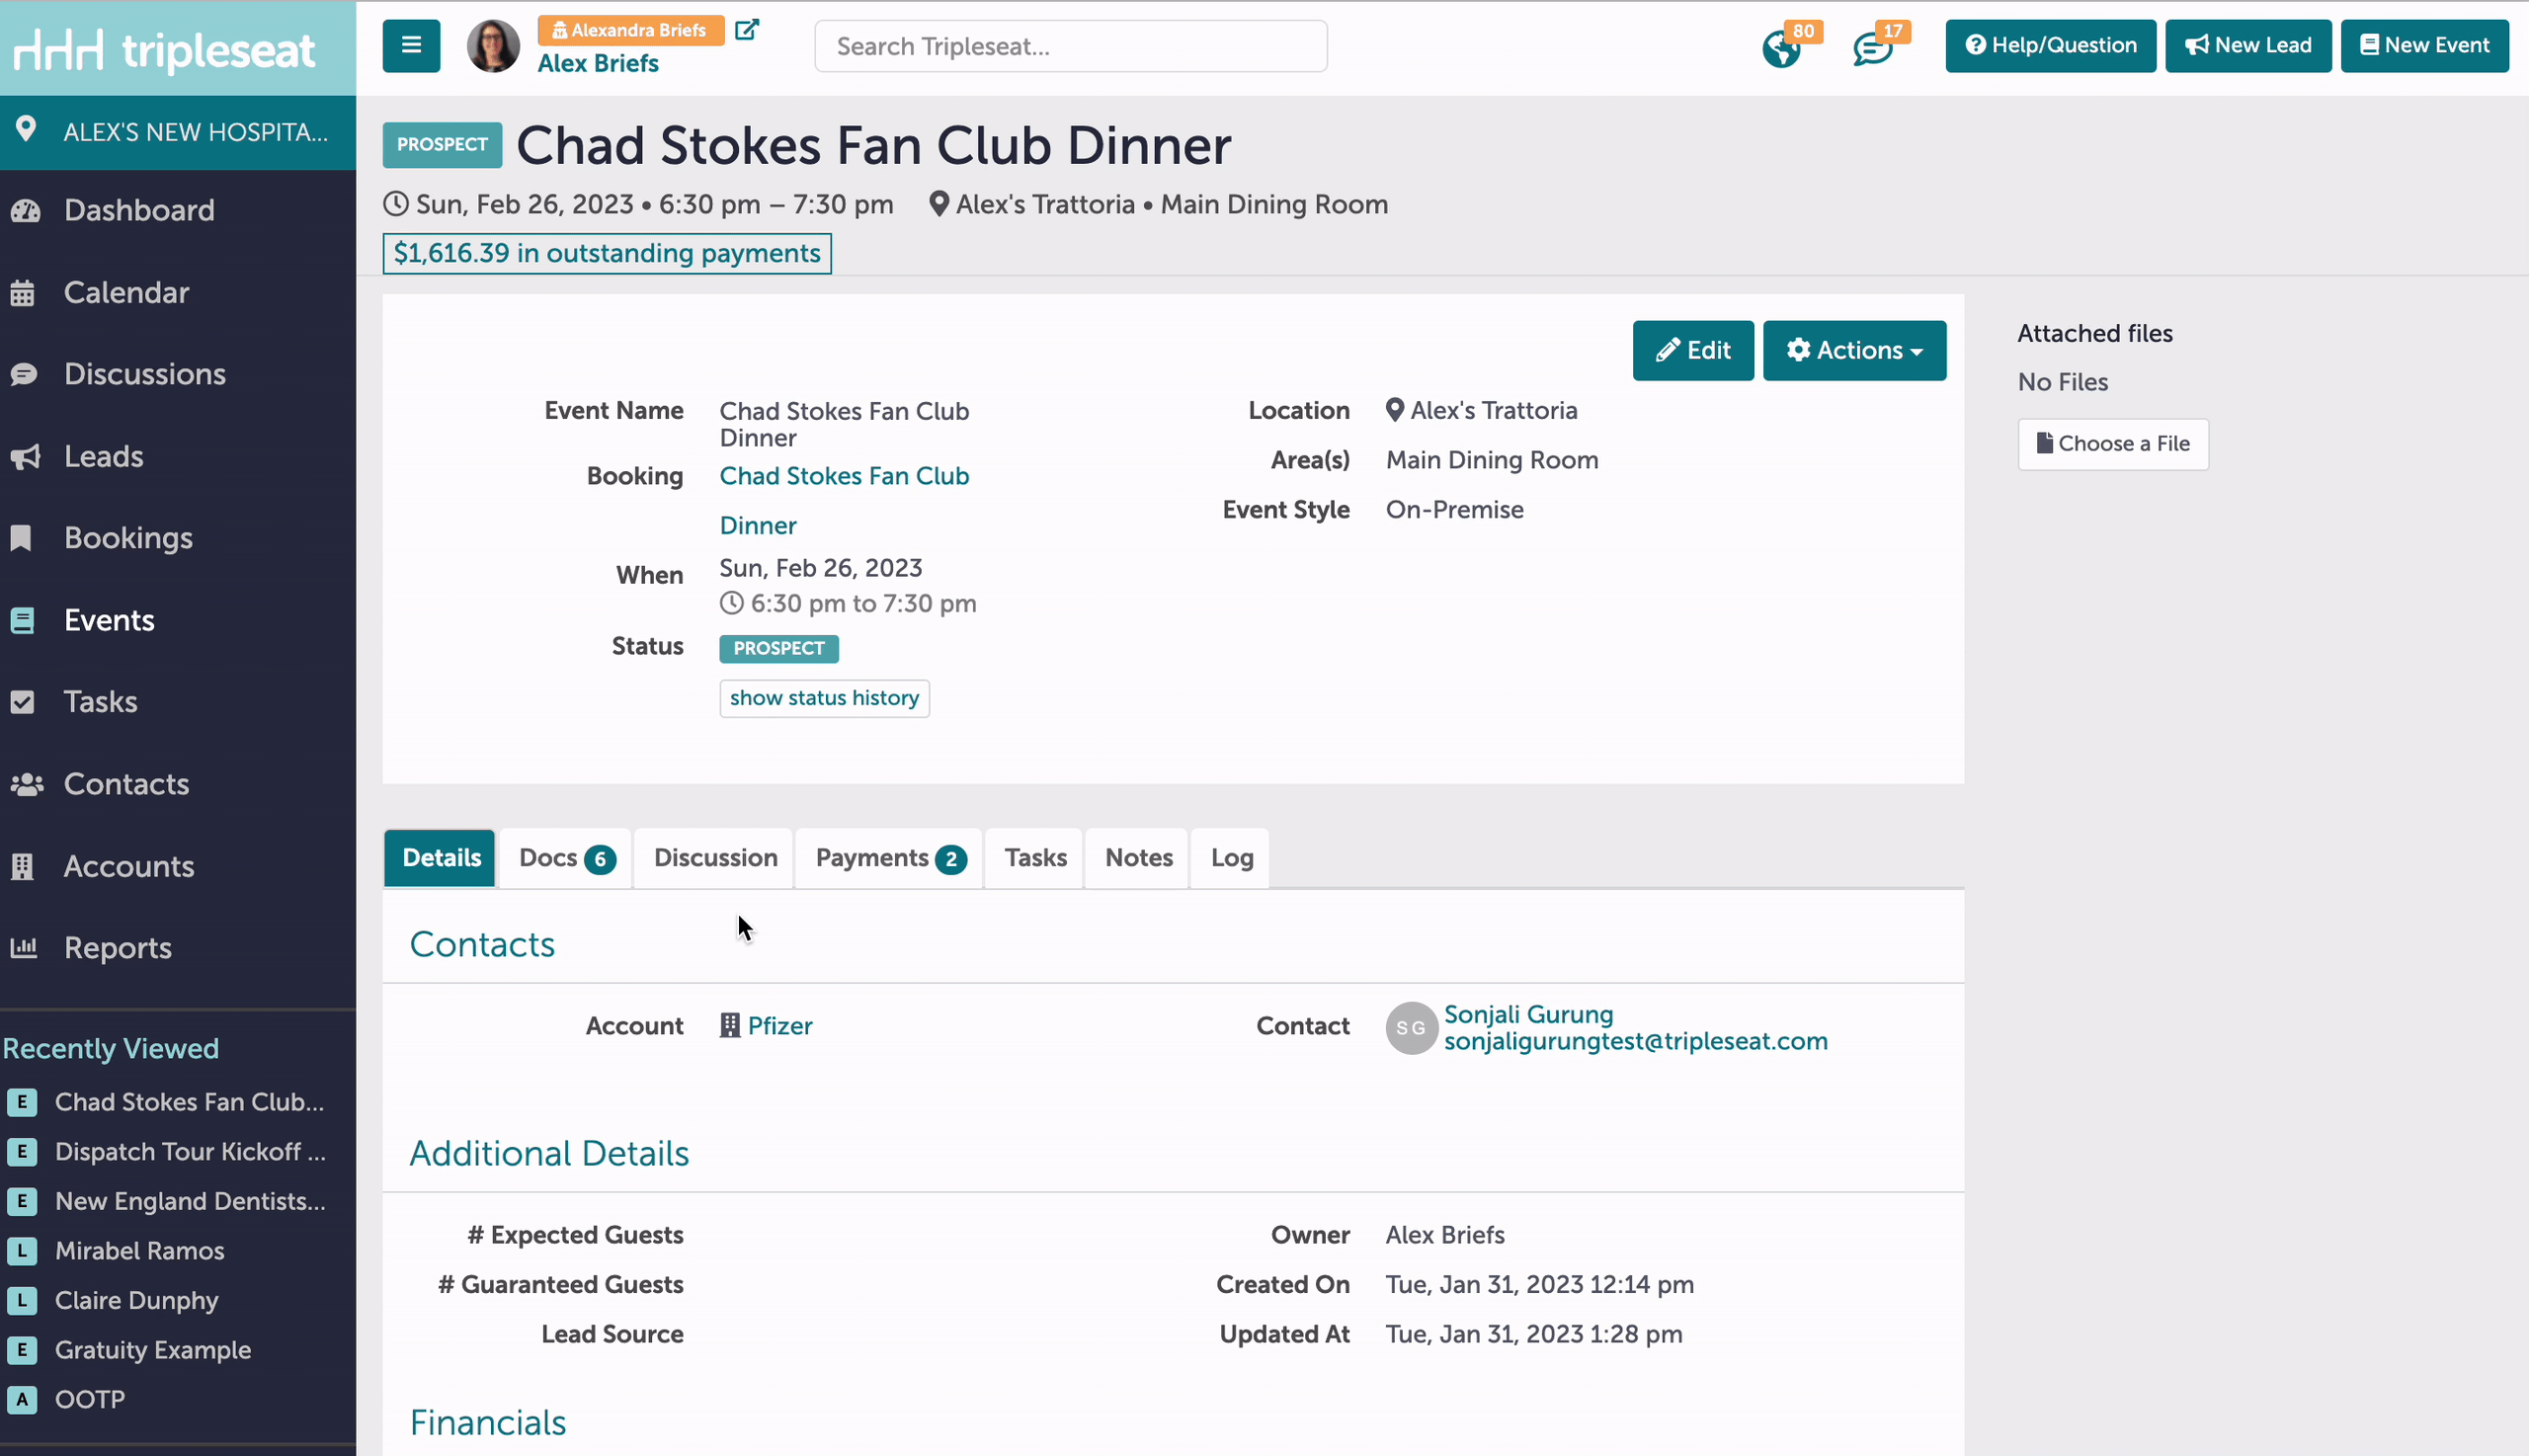Click the Calendar icon in sidebar

pos(23,293)
